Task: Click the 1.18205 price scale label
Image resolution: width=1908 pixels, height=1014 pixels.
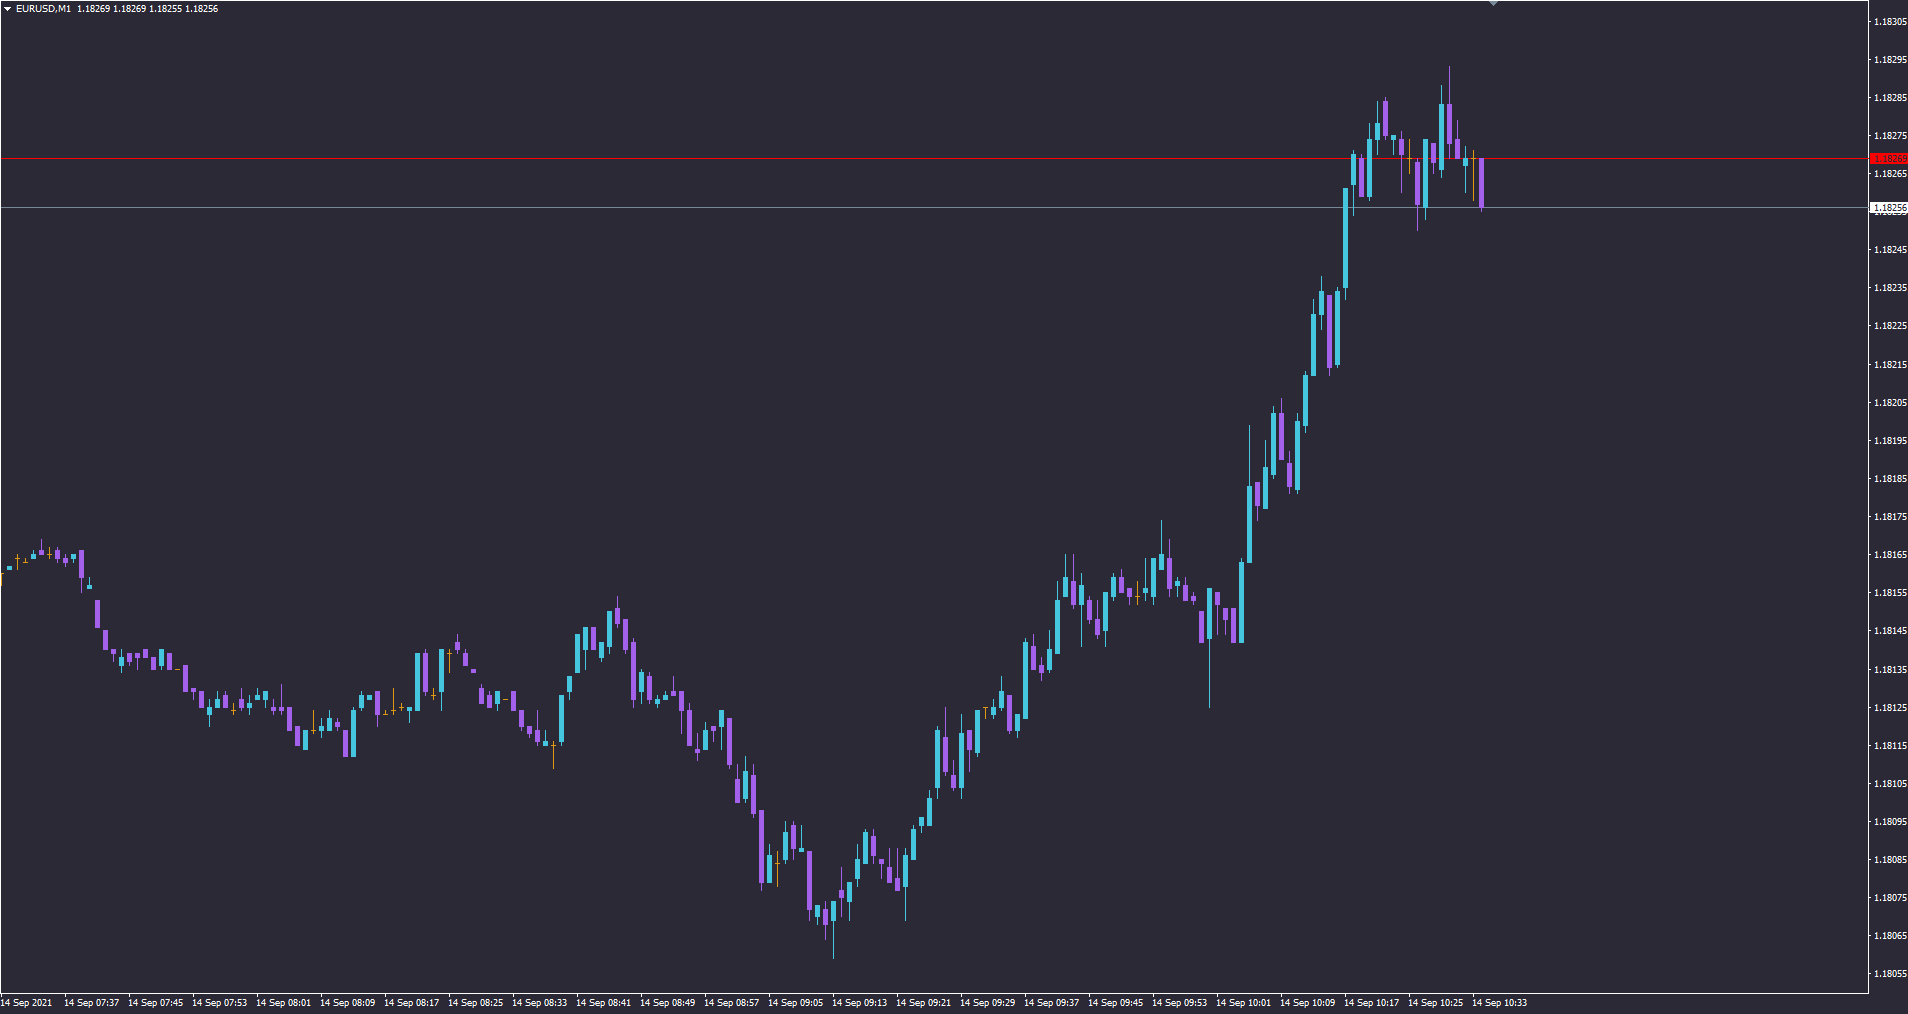Action: [x=1889, y=403]
